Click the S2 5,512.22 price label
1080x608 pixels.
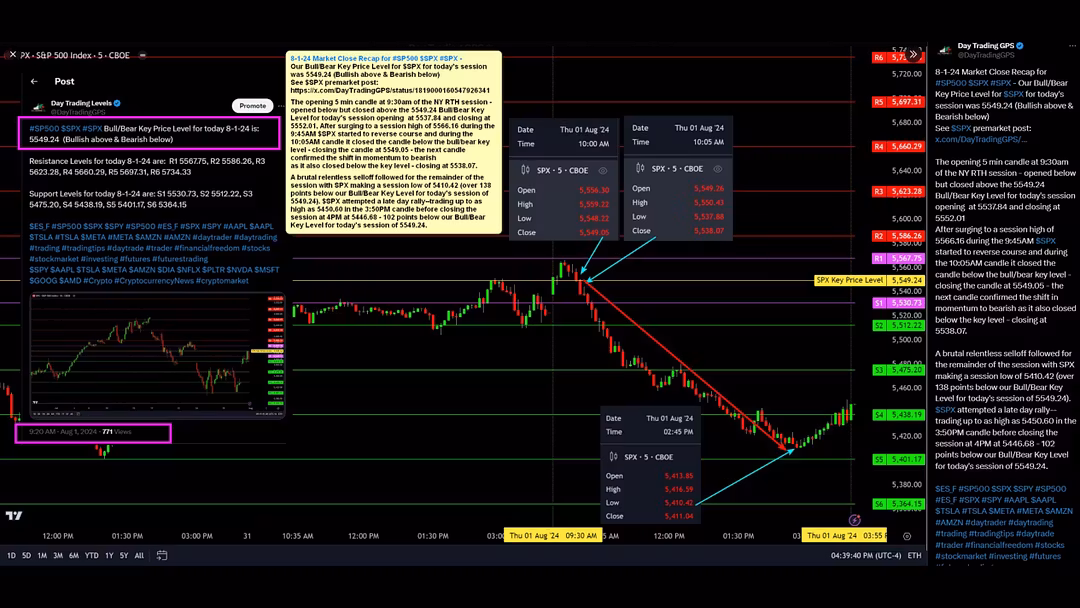coord(898,325)
